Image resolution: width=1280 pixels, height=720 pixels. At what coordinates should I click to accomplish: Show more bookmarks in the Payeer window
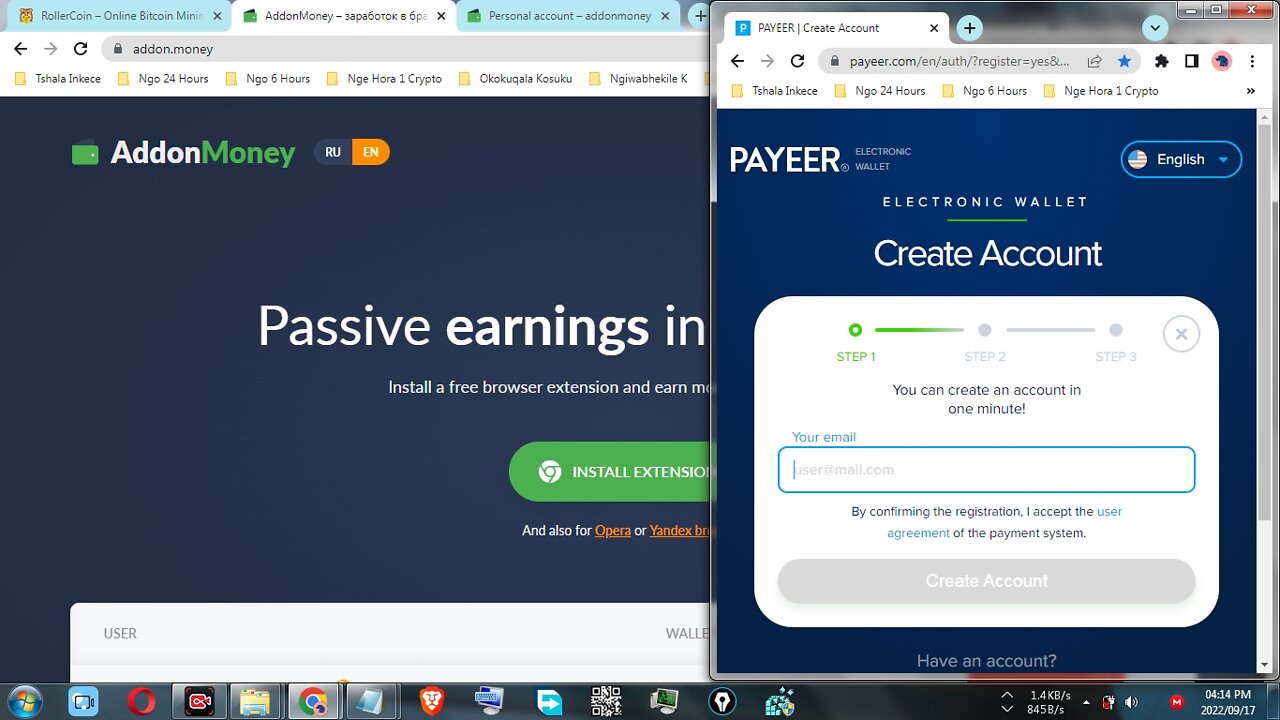click(1250, 90)
